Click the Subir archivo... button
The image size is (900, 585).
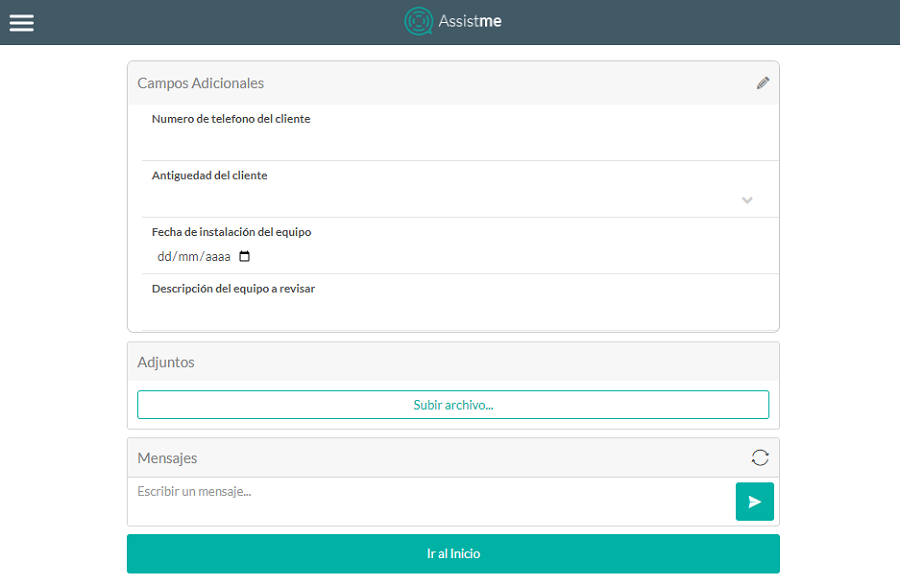pyautogui.click(x=453, y=405)
